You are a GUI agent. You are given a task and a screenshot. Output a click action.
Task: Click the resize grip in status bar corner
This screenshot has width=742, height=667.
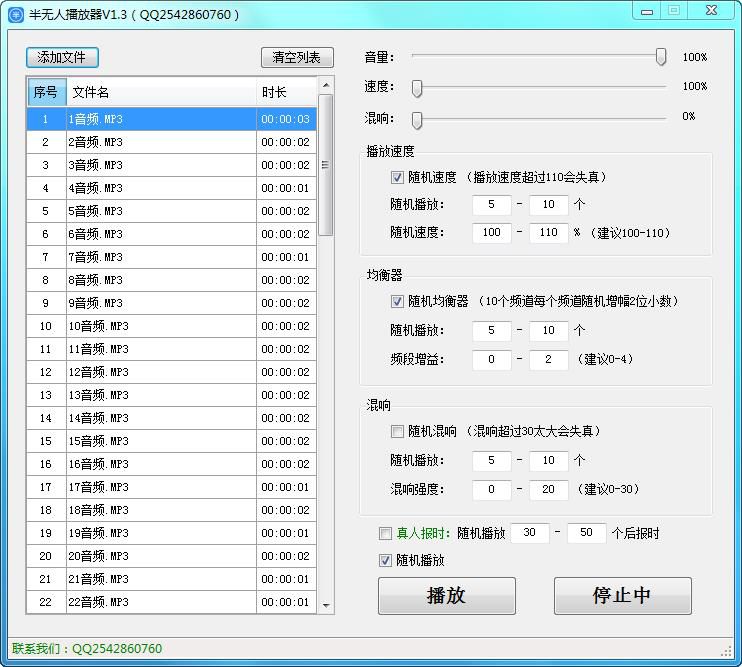[x=727, y=652]
